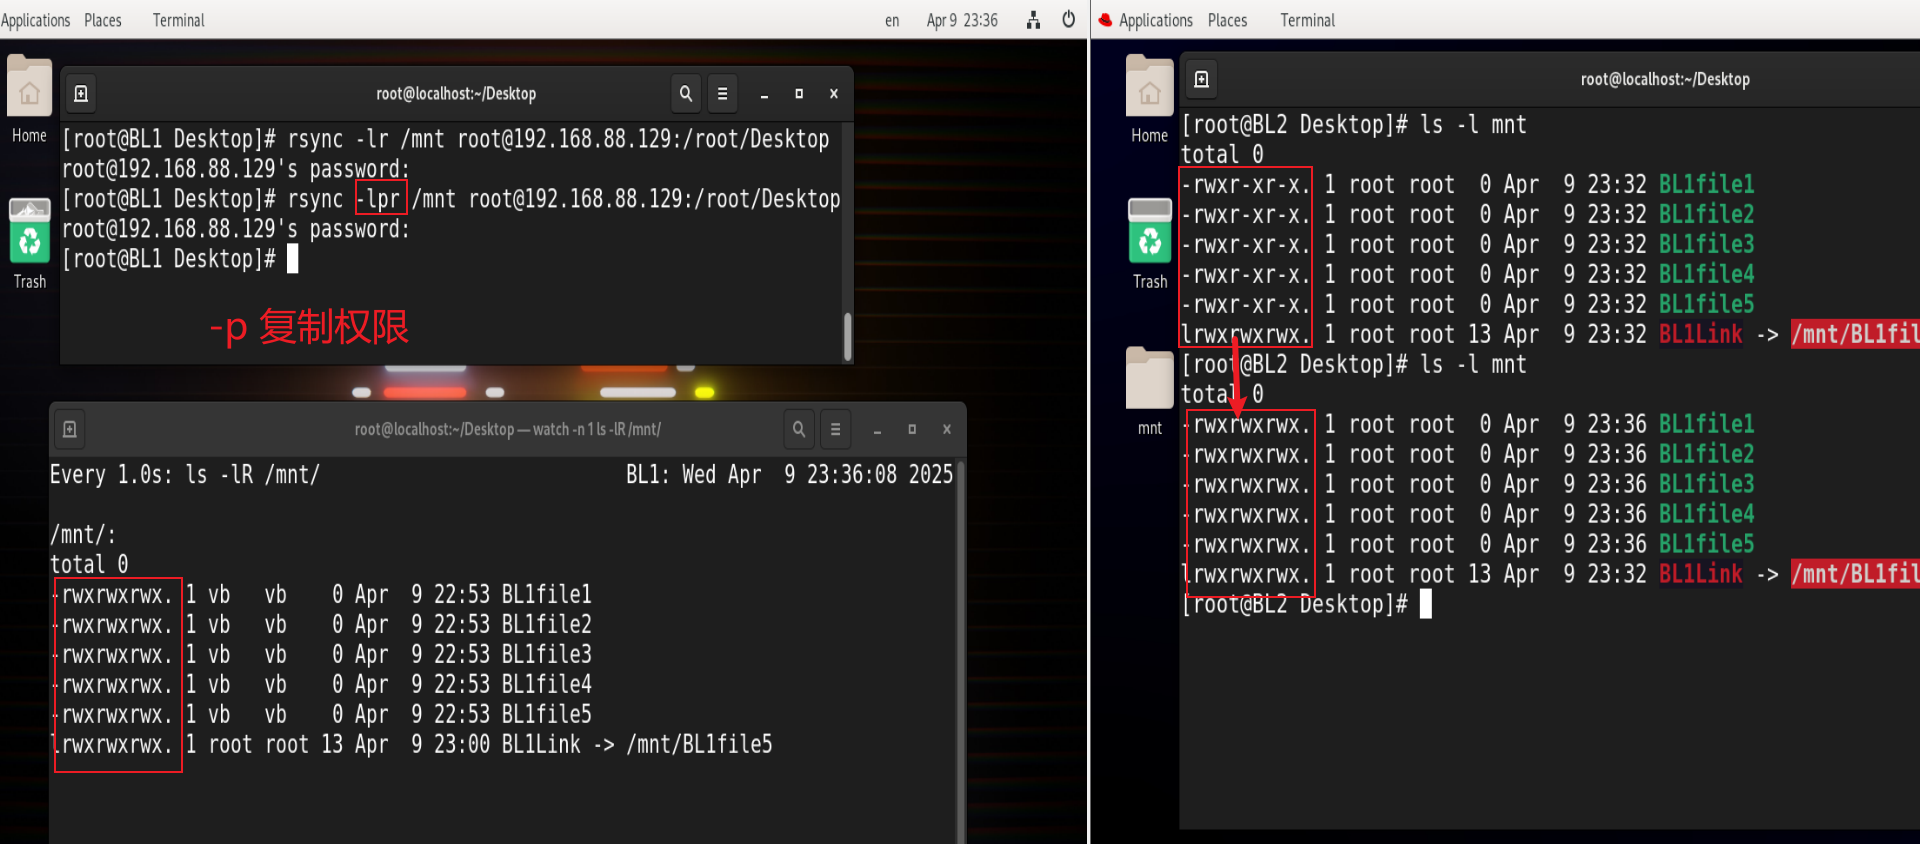Maximize the BL1 rsync terminal window
The width and height of the screenshot is (1920, 844).
point(799,93)
